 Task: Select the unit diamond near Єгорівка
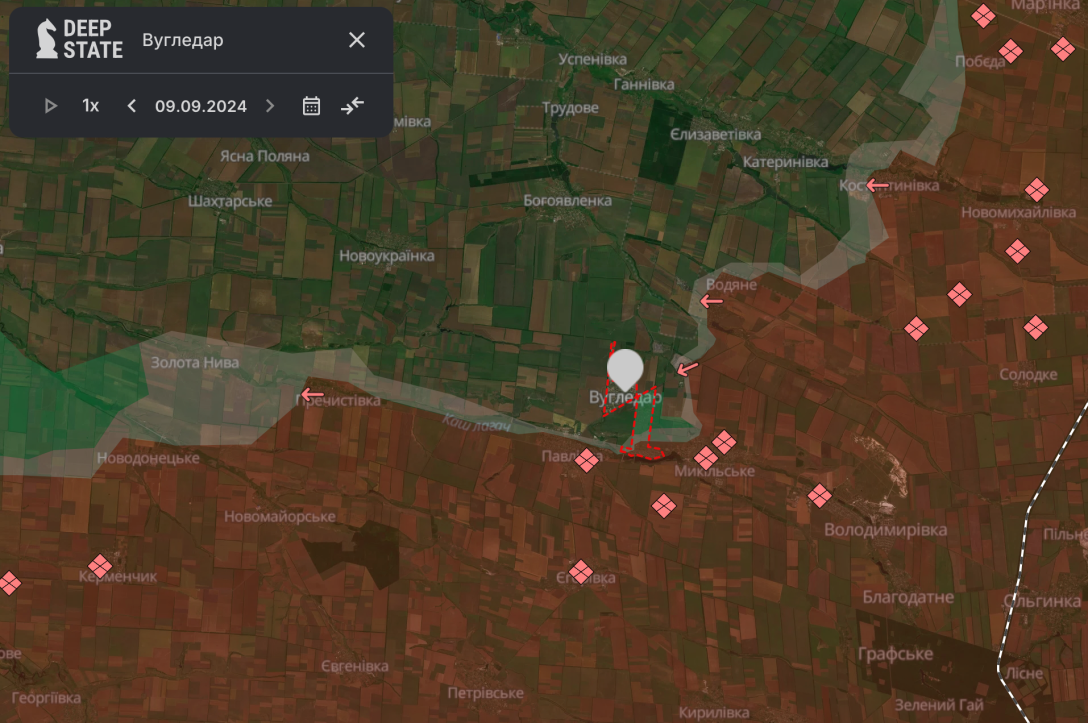coord(580,572)
